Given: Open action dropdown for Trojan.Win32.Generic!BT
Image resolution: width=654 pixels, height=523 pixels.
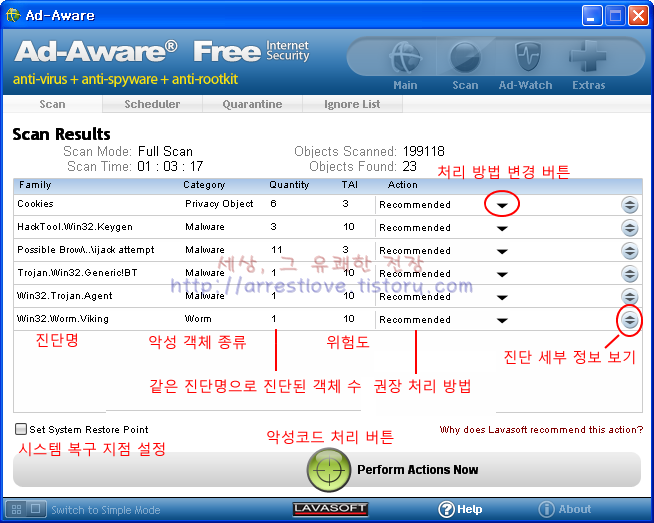Looking at the screenshot, I should [x=502, y=274].
